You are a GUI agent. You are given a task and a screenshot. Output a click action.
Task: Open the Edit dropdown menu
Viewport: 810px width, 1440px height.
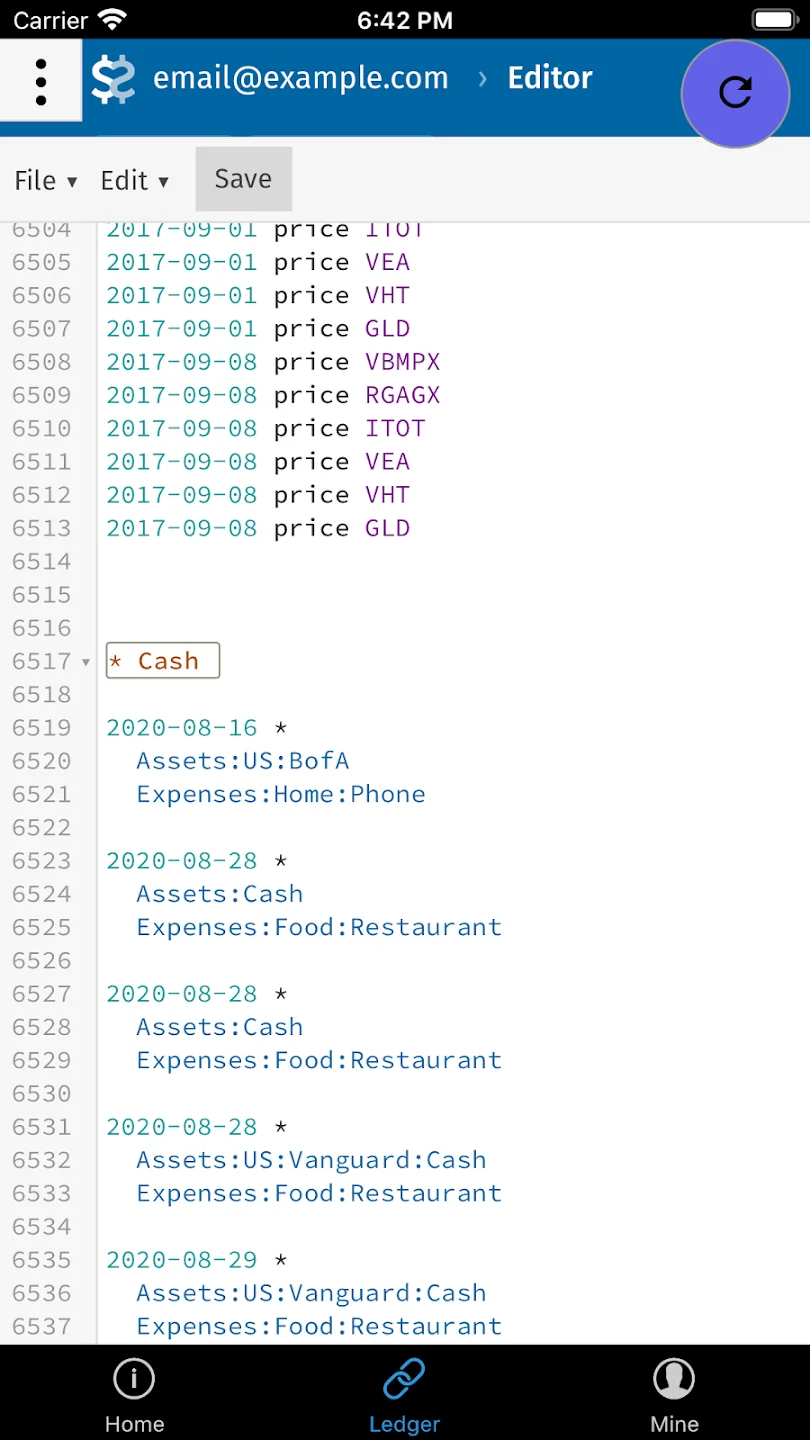click(x=134, y=181)
